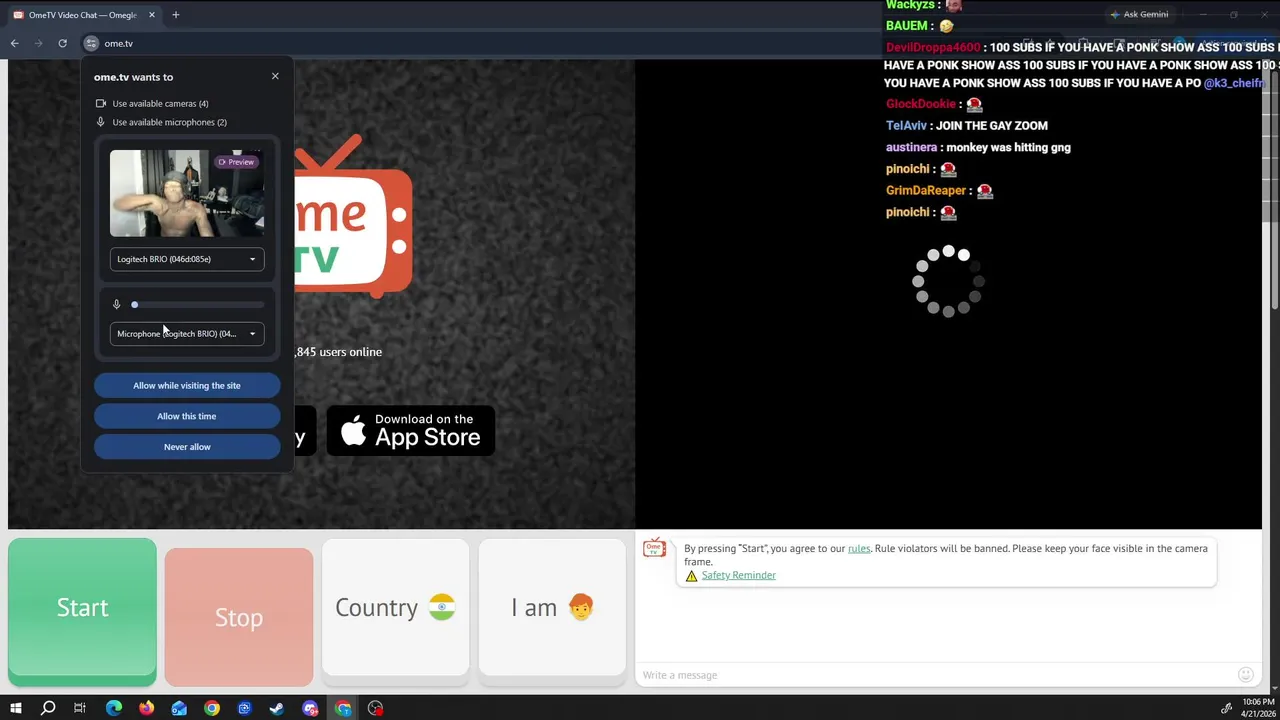
Task: Open the Microphone Logitech BRIO dropdown
Action: click(x=187, y=334)
